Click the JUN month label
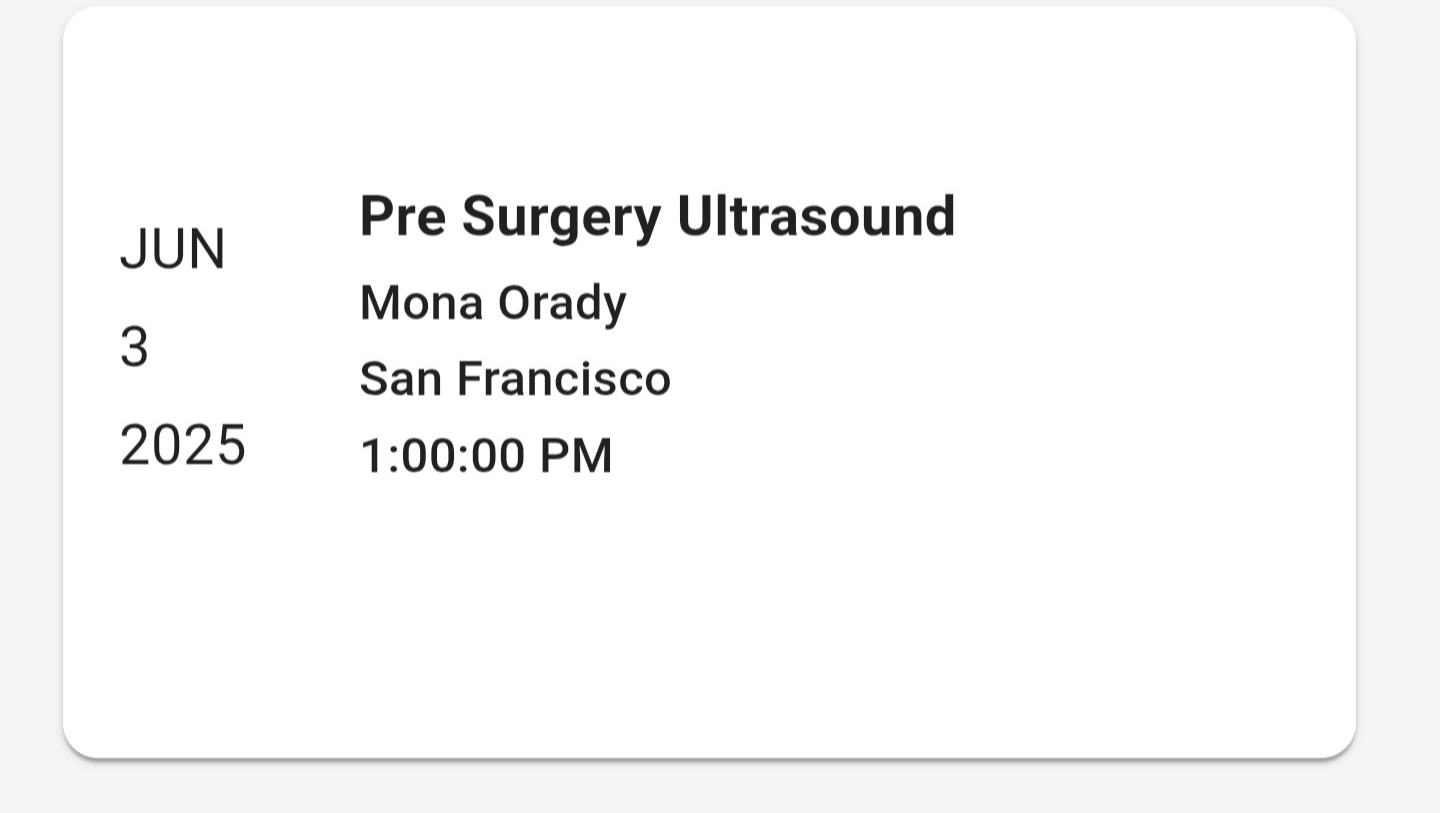Image resolution: width=1440 pixels, height=813 pixels. [173, 249]
